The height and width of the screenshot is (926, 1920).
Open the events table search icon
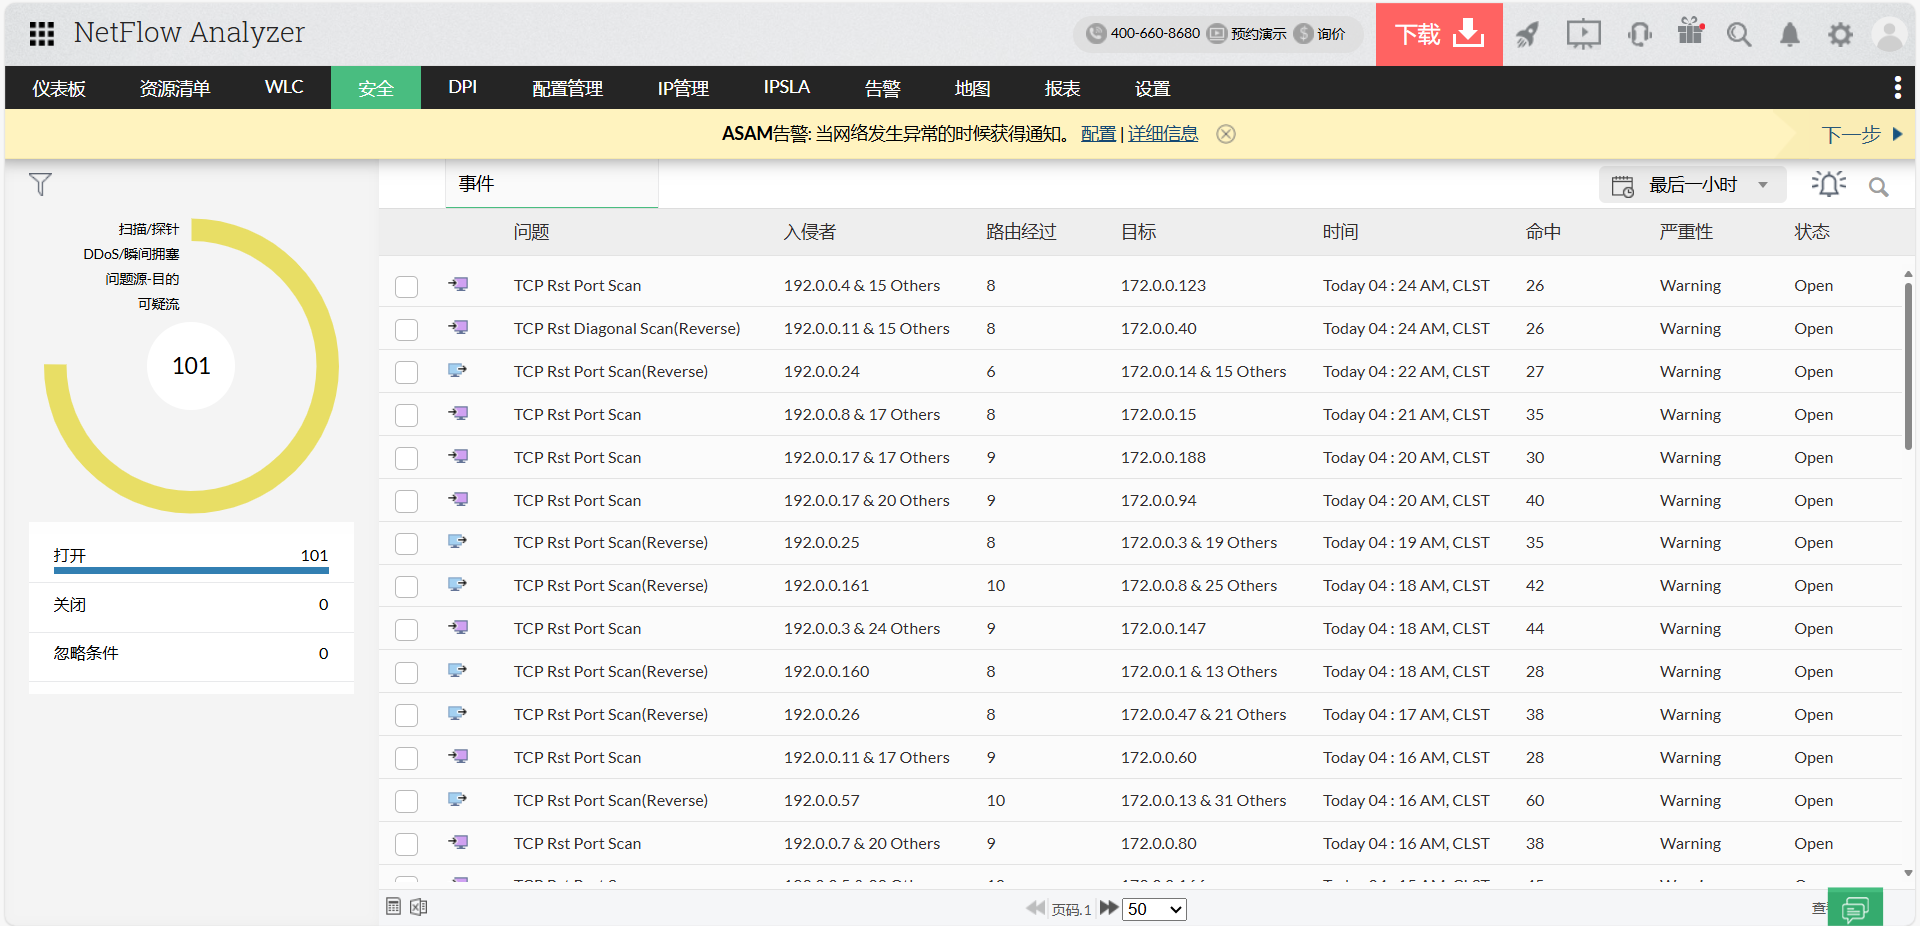(x=1879, y=187)
